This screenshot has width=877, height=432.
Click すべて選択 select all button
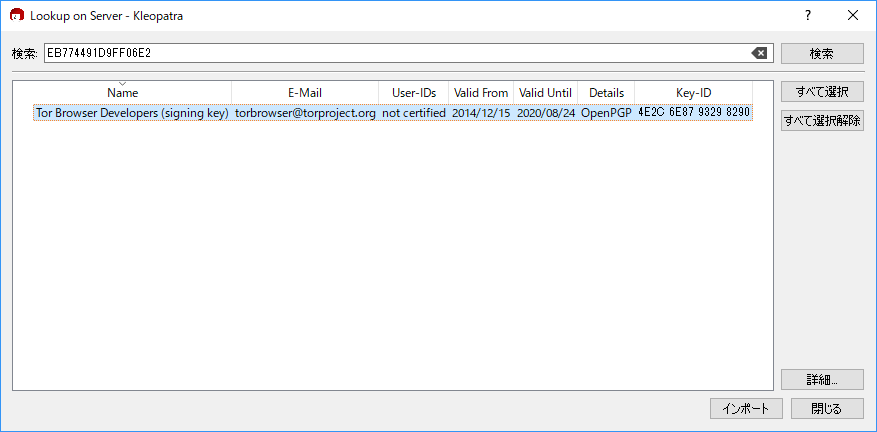pos(822,91)
